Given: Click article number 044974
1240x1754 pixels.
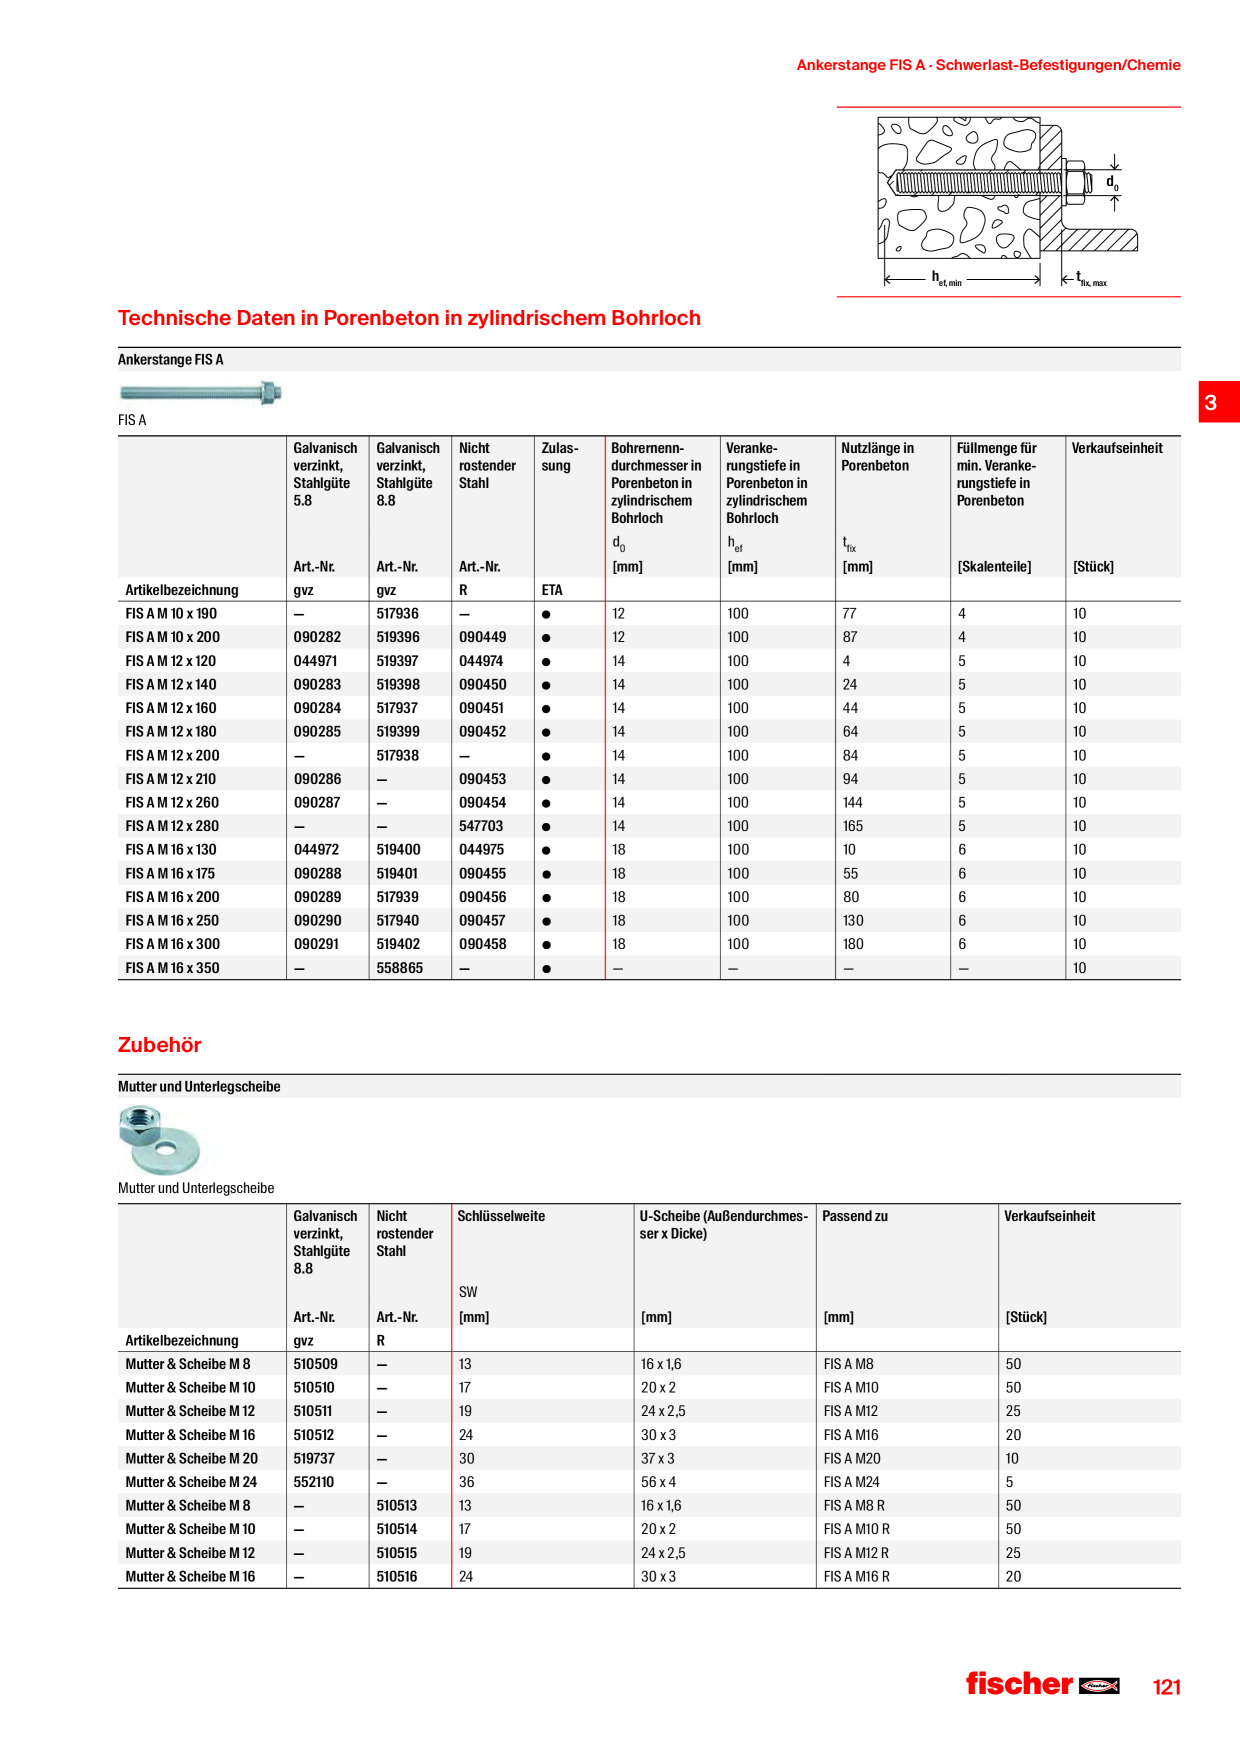Looking at the screenshot, I should 481,661.
